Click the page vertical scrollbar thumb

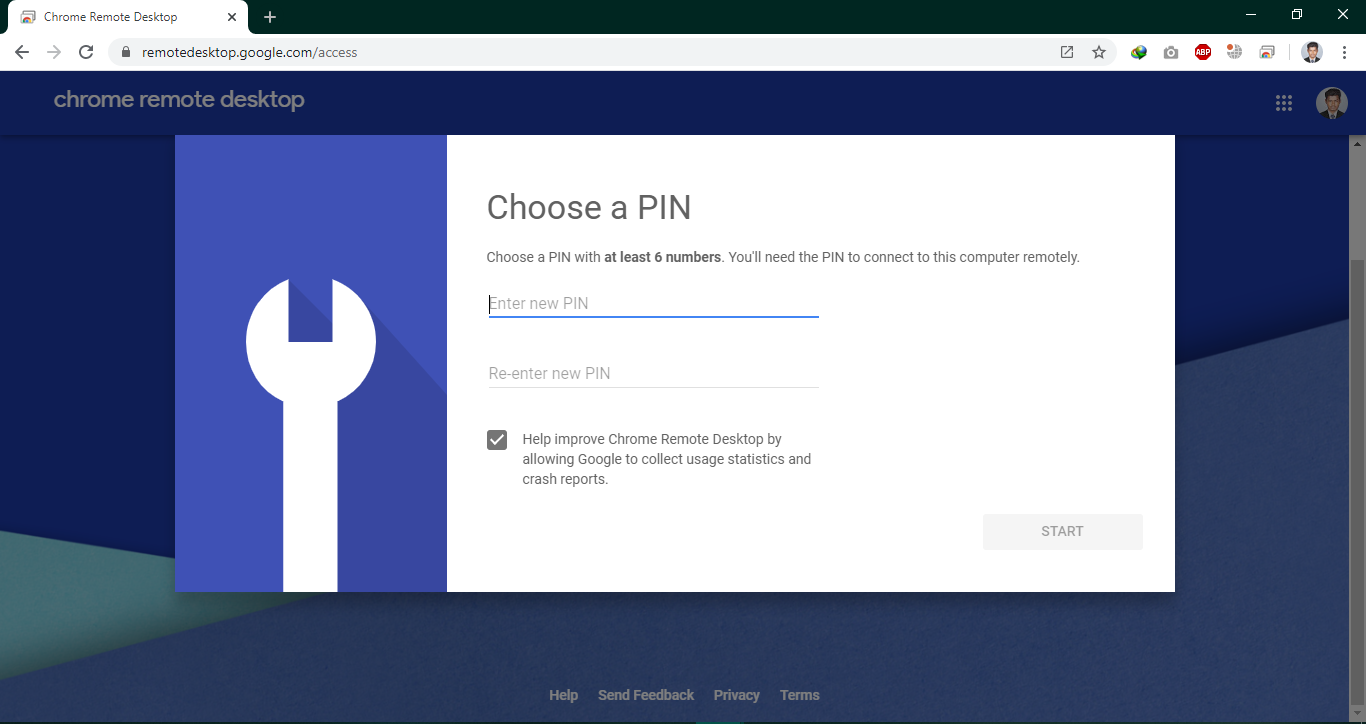coord(1357,480)
